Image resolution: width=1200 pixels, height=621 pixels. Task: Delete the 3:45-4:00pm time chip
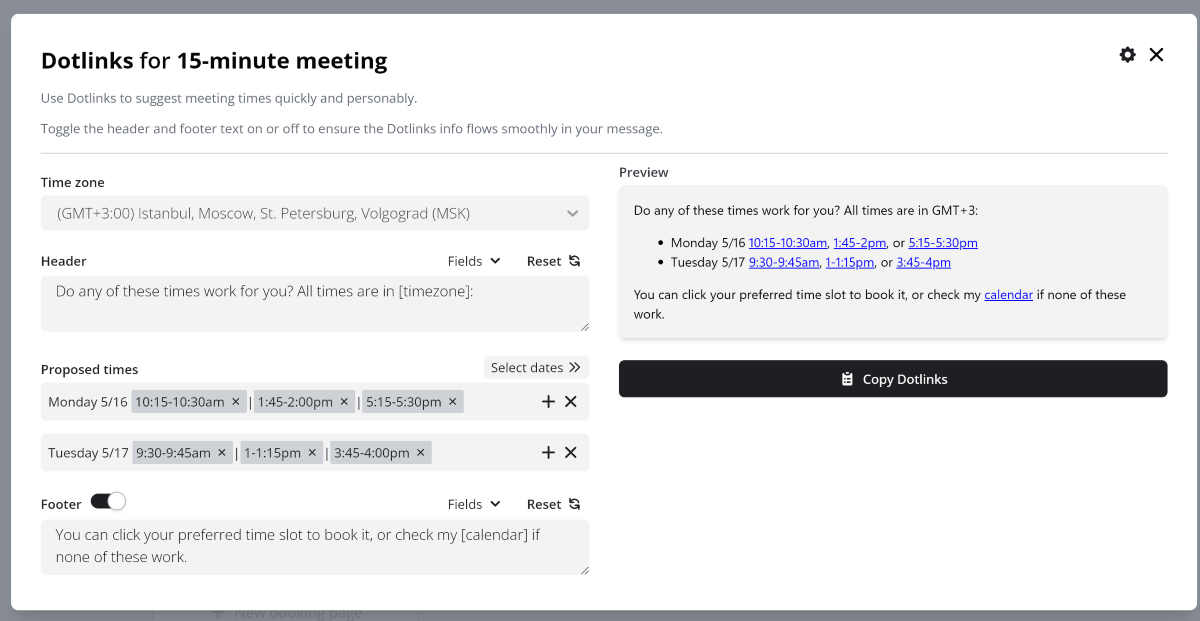pos(421,453)
